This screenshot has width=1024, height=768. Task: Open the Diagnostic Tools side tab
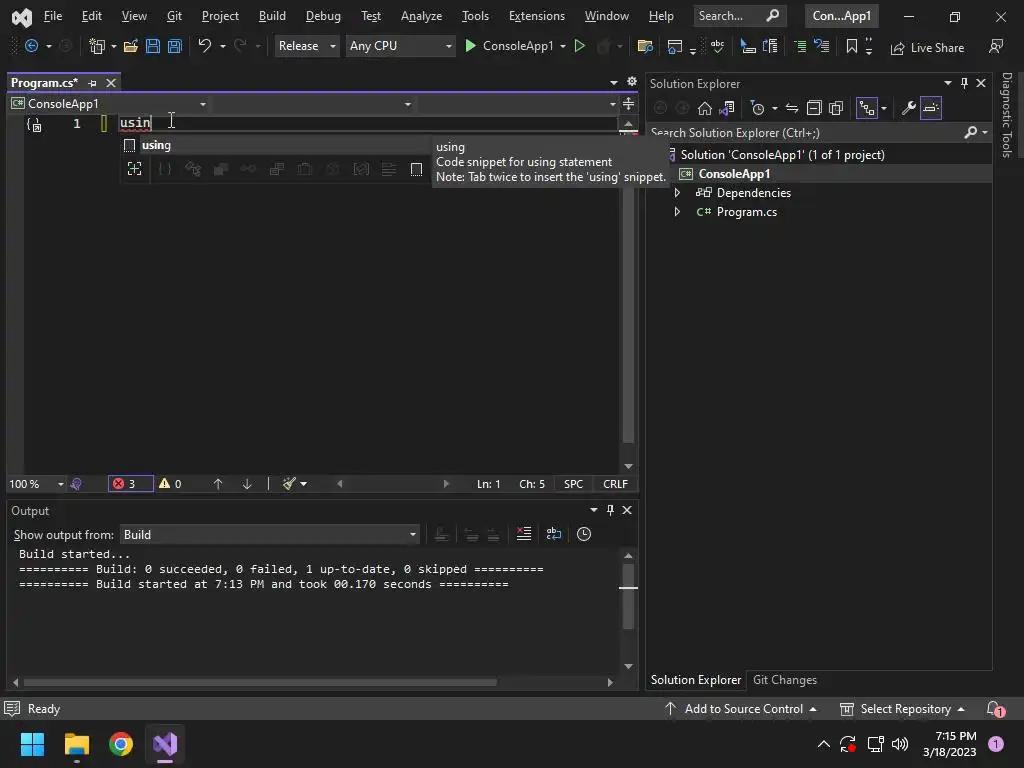click(x=1007, y=115)
